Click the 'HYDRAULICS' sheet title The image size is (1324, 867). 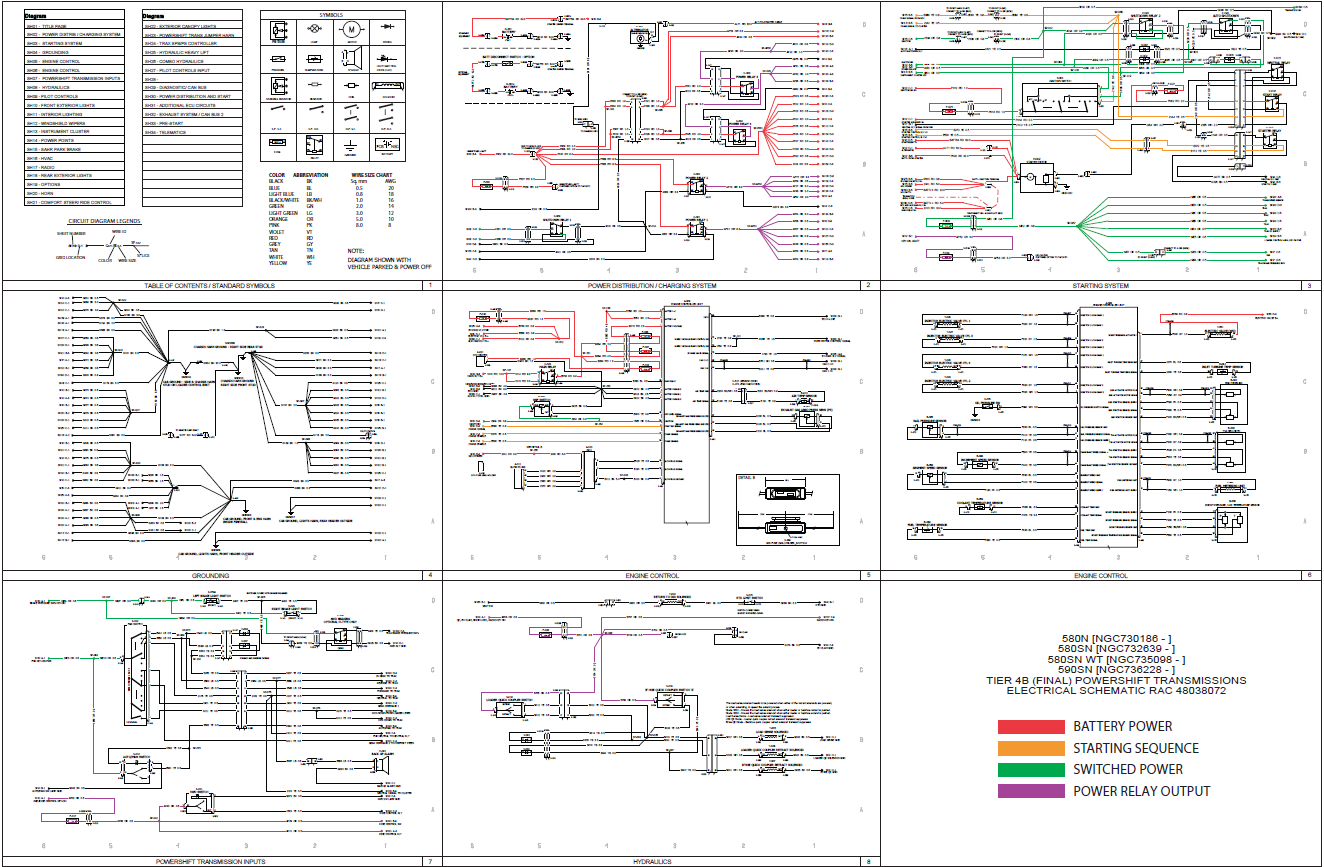tap(652, 861)
